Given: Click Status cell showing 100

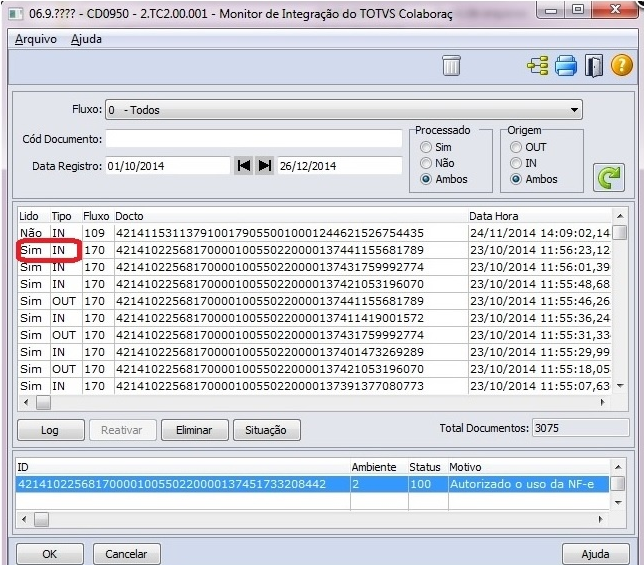Looking at the screenshot, I should click(x=428, y=484).
